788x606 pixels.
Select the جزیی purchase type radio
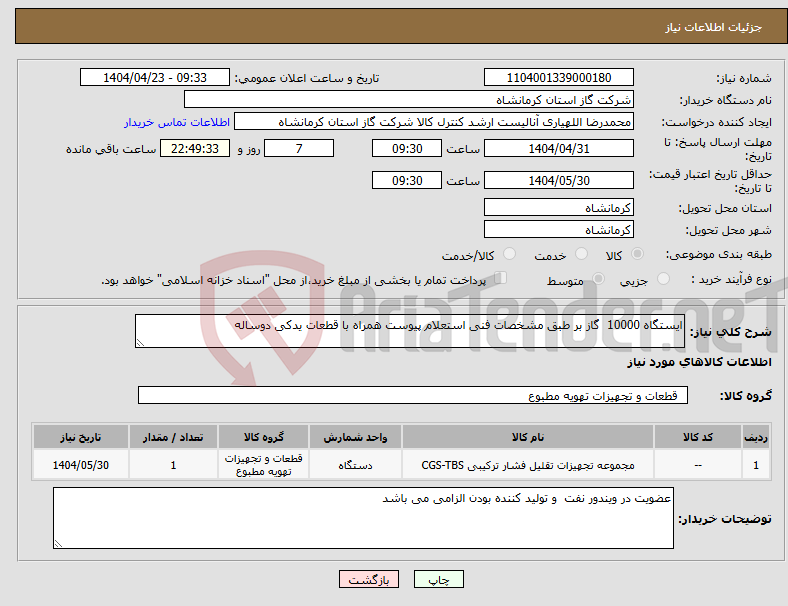(x=663, y=278)
